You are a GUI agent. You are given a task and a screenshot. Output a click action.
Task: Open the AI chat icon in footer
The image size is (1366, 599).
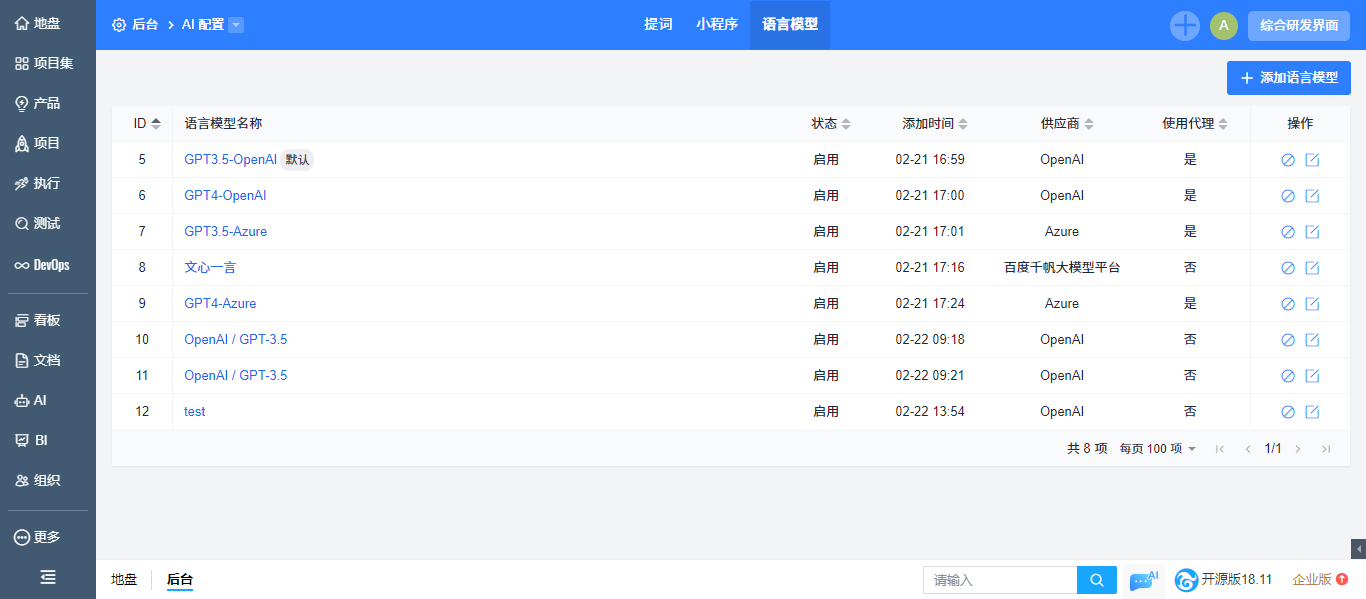(x=1143, y=580)
